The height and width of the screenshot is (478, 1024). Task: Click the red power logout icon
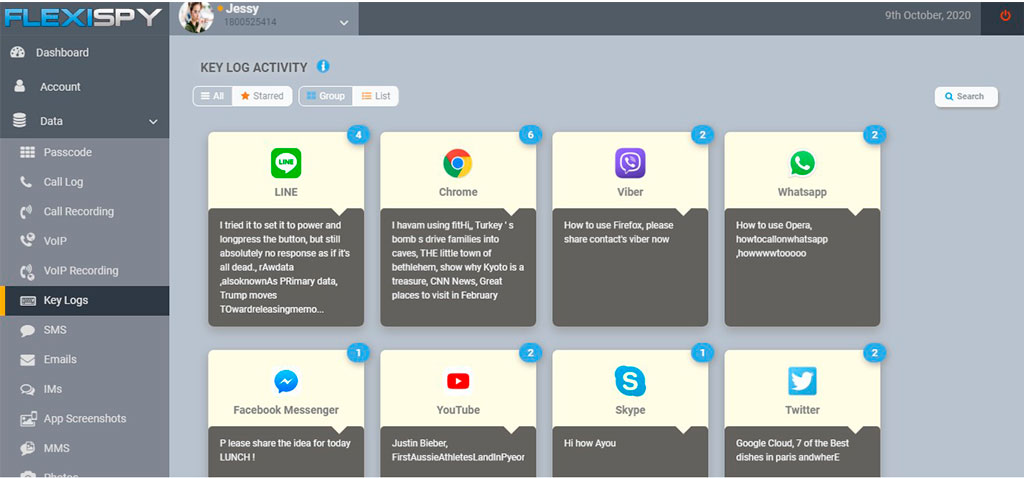pos(1005,16)
